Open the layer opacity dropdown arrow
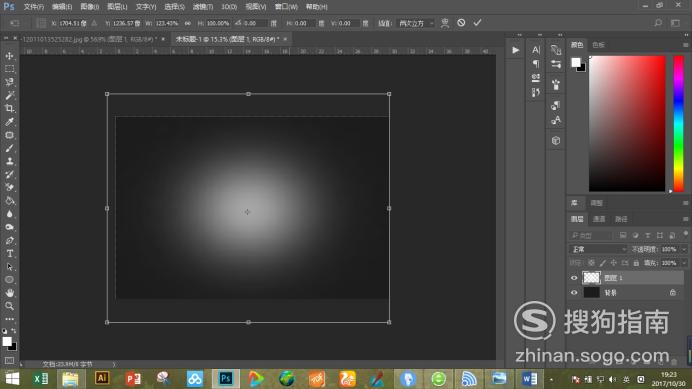 684,249
